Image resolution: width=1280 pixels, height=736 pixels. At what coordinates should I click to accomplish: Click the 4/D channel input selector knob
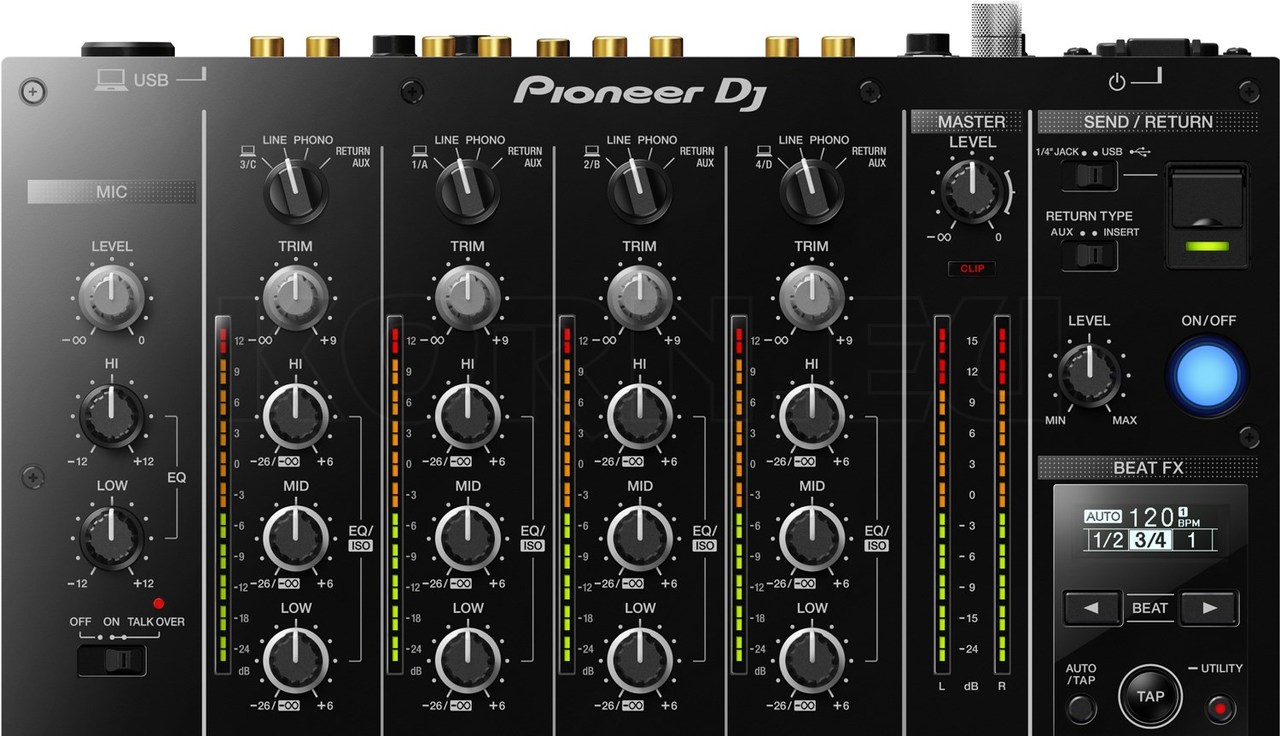811,190
